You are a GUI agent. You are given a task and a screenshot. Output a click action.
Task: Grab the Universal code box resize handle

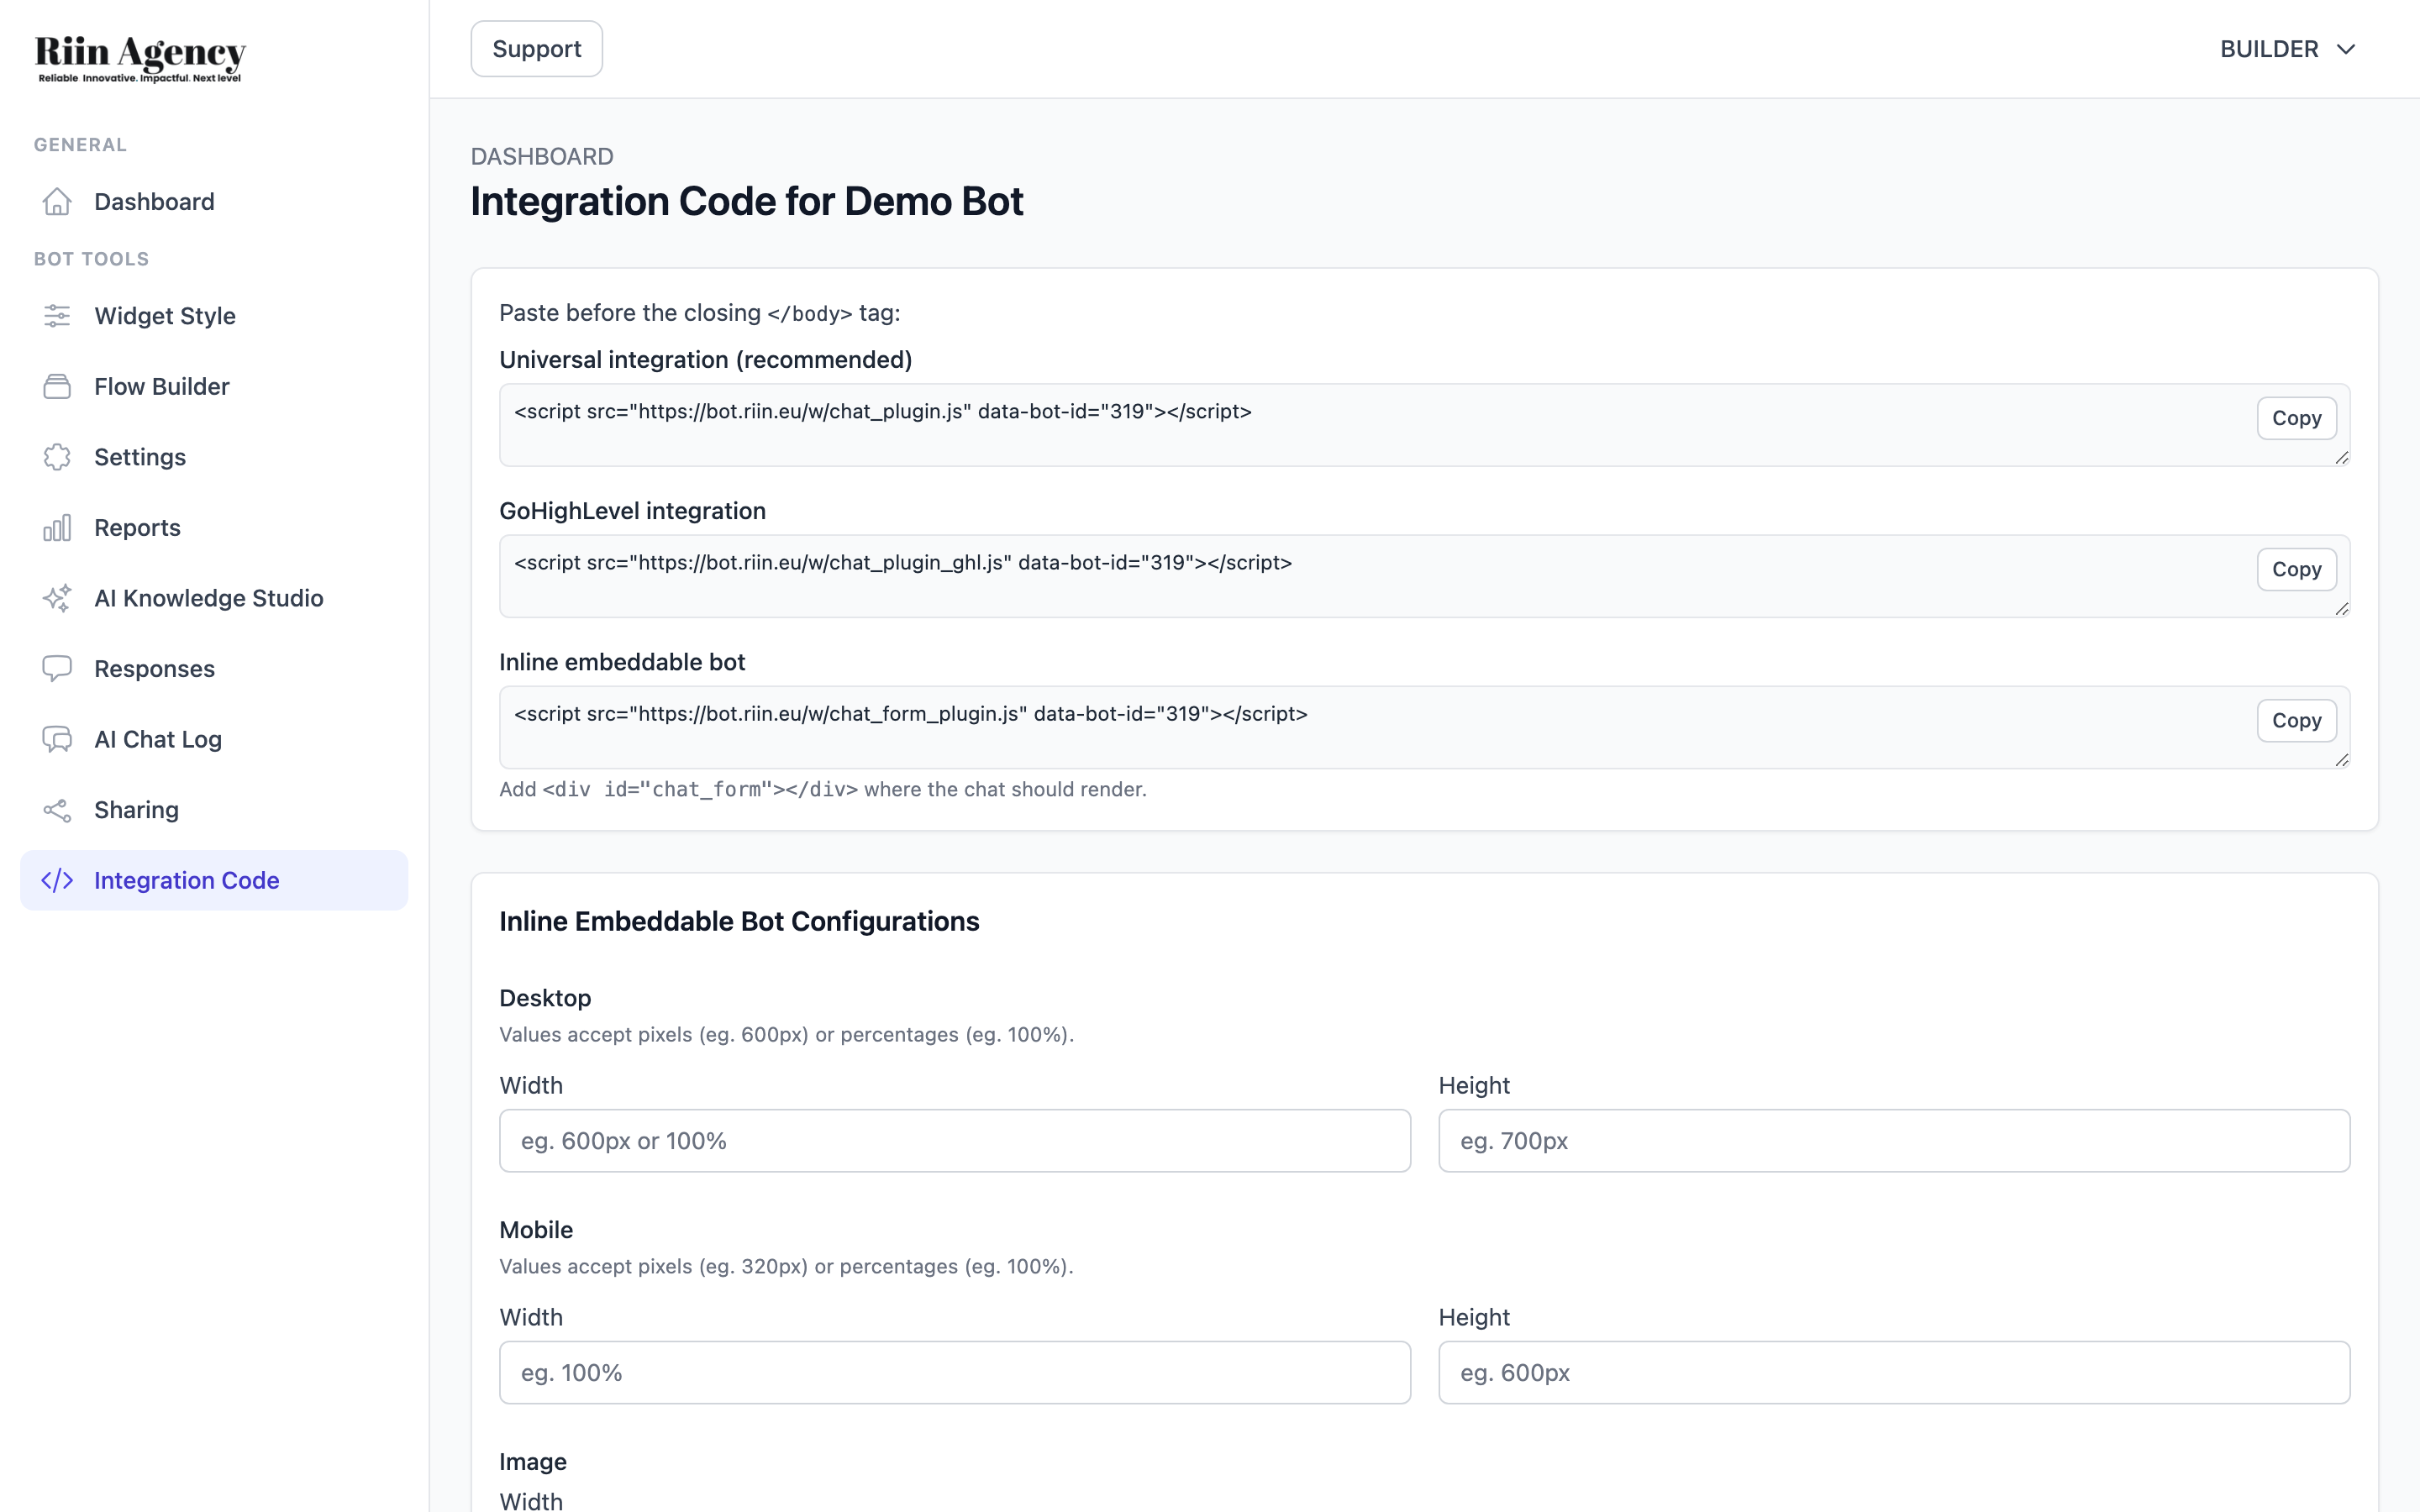(x=2342, y=458)
